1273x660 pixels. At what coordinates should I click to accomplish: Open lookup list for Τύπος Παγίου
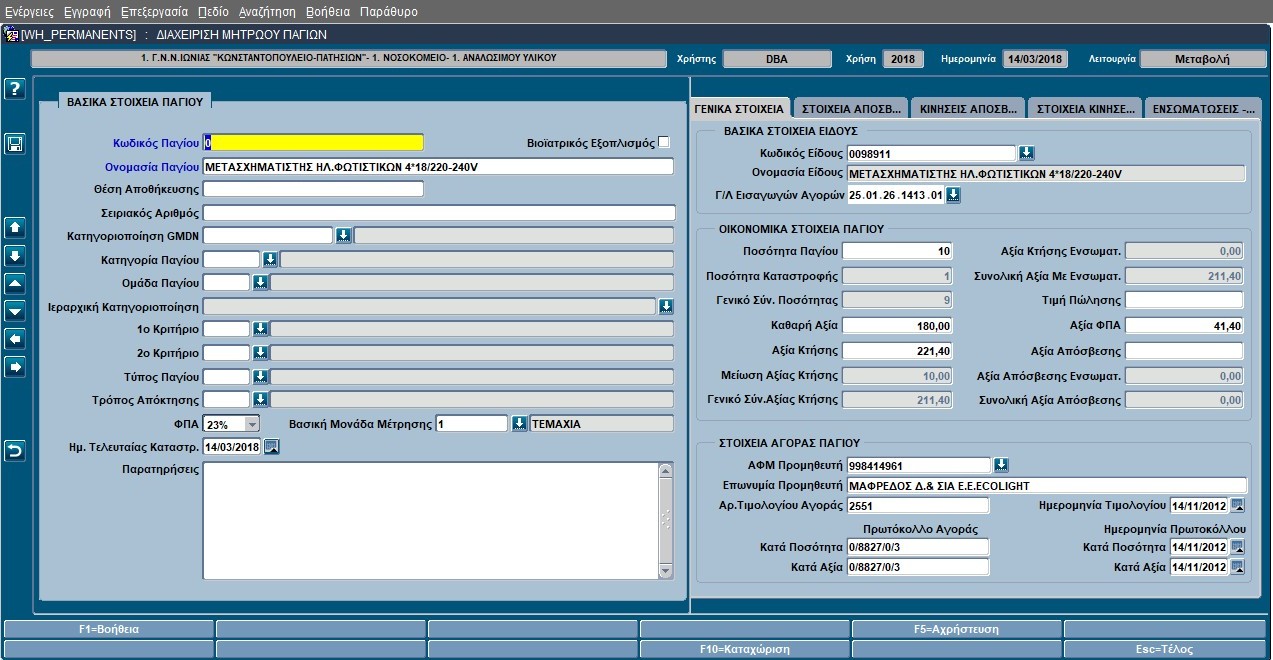(x=260, y=377)
